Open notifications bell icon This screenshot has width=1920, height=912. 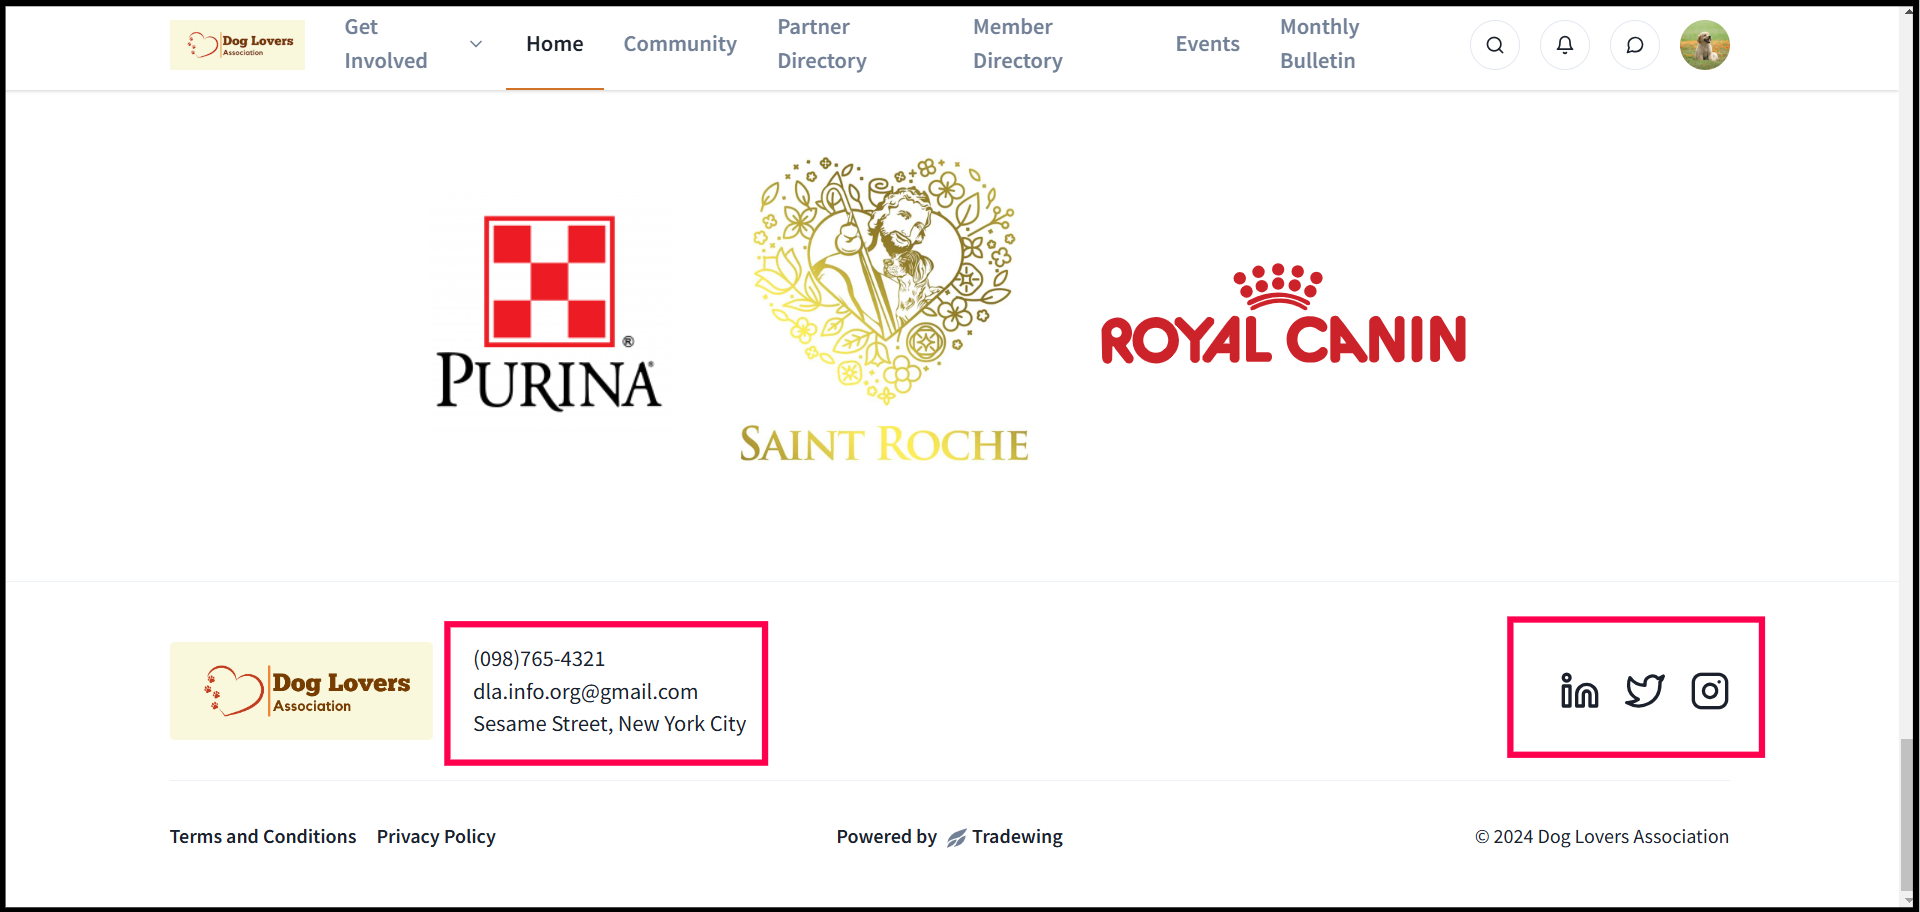click(1564, 45)
